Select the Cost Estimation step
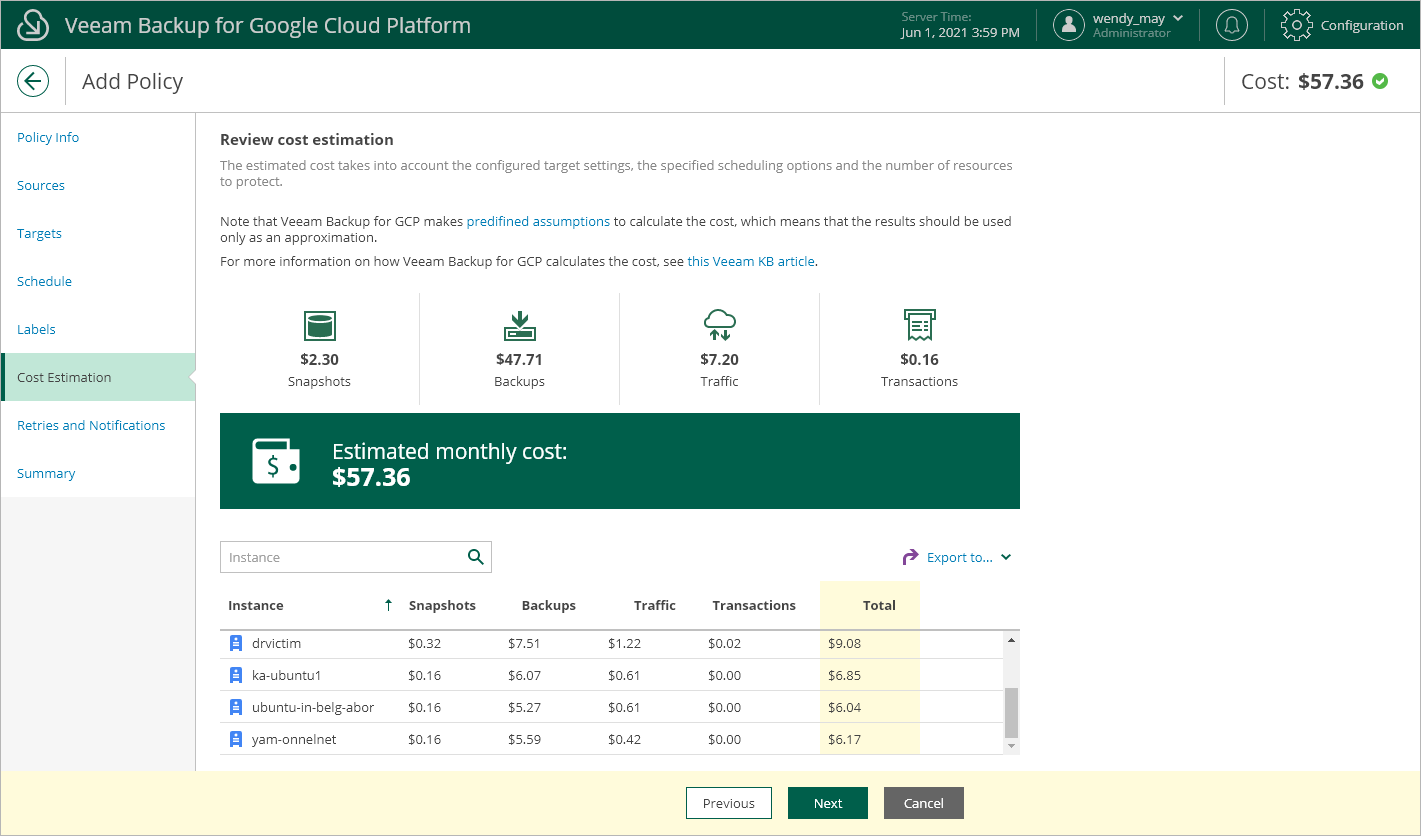 pos(98,377)
